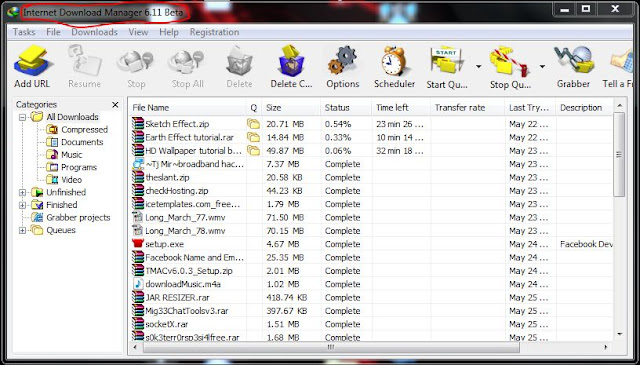Select the socketX.rar download row
Screen dimensions: 640x365
(371, 324)
